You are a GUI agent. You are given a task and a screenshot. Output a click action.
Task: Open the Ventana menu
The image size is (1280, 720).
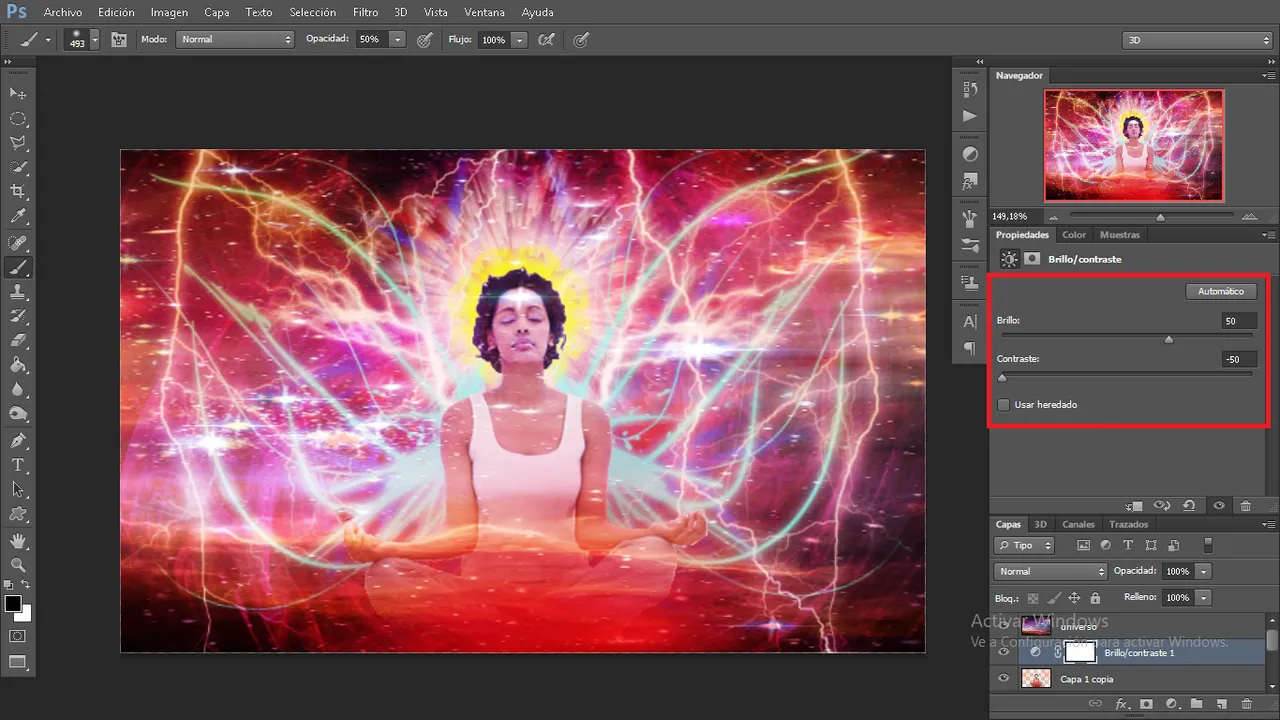pyautogui.click(x=485, y=12)
